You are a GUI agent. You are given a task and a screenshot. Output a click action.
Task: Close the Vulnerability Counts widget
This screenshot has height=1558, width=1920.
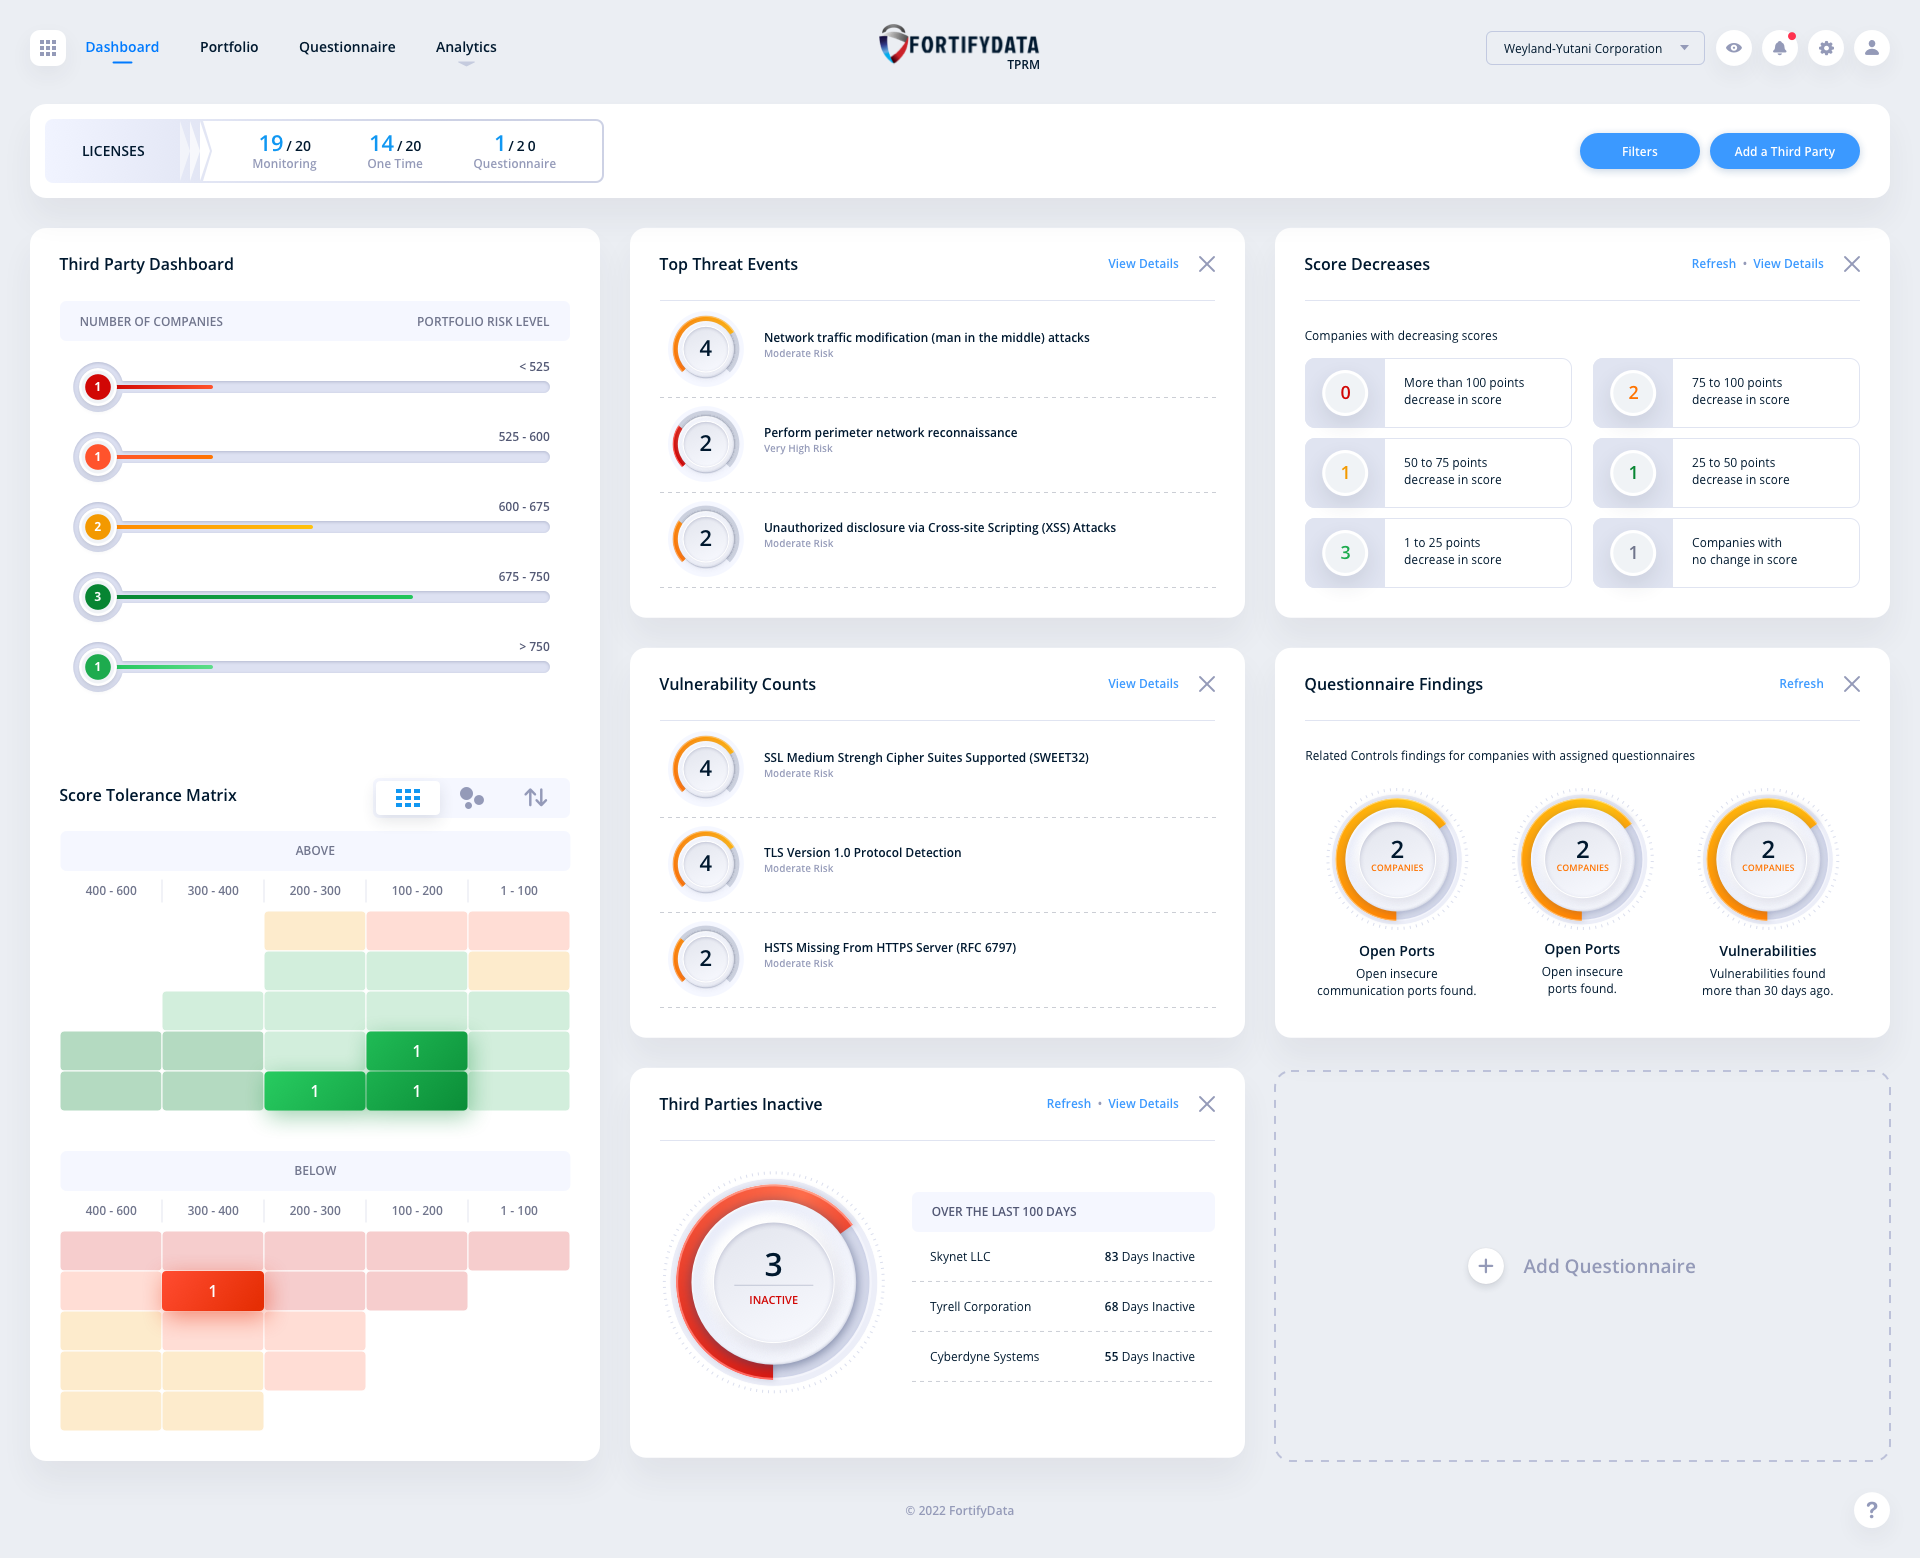point(1207,684)
